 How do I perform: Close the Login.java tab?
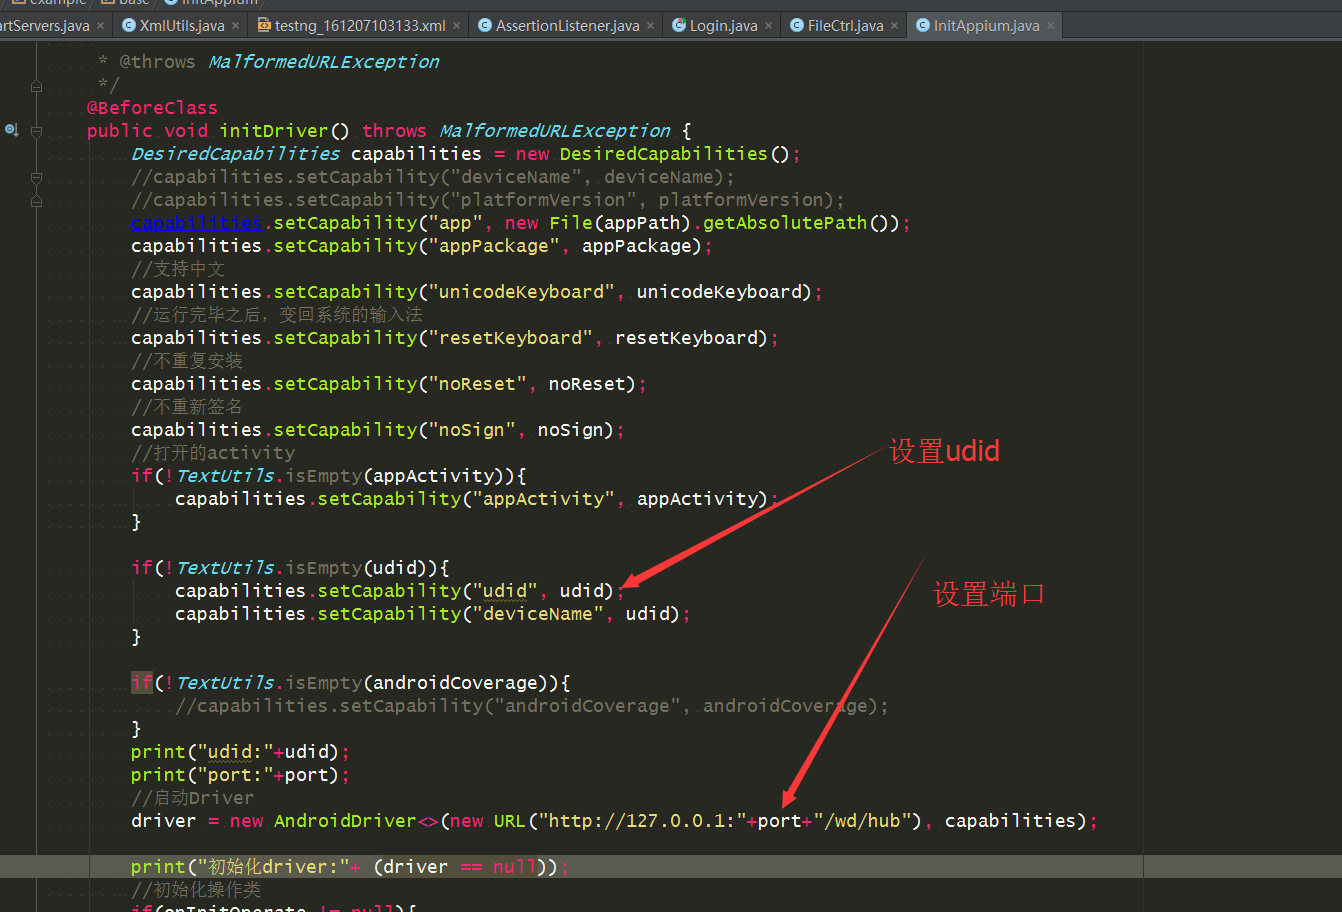click(769, 26)
